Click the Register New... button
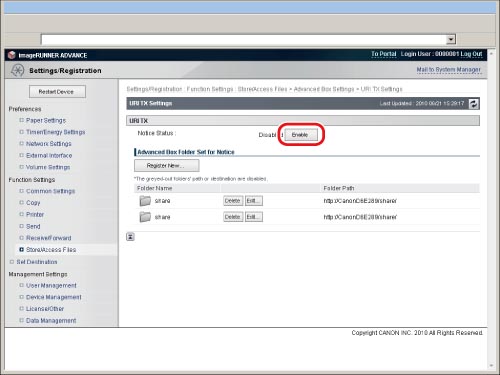 pyautogui.click(x=167, y=166)
